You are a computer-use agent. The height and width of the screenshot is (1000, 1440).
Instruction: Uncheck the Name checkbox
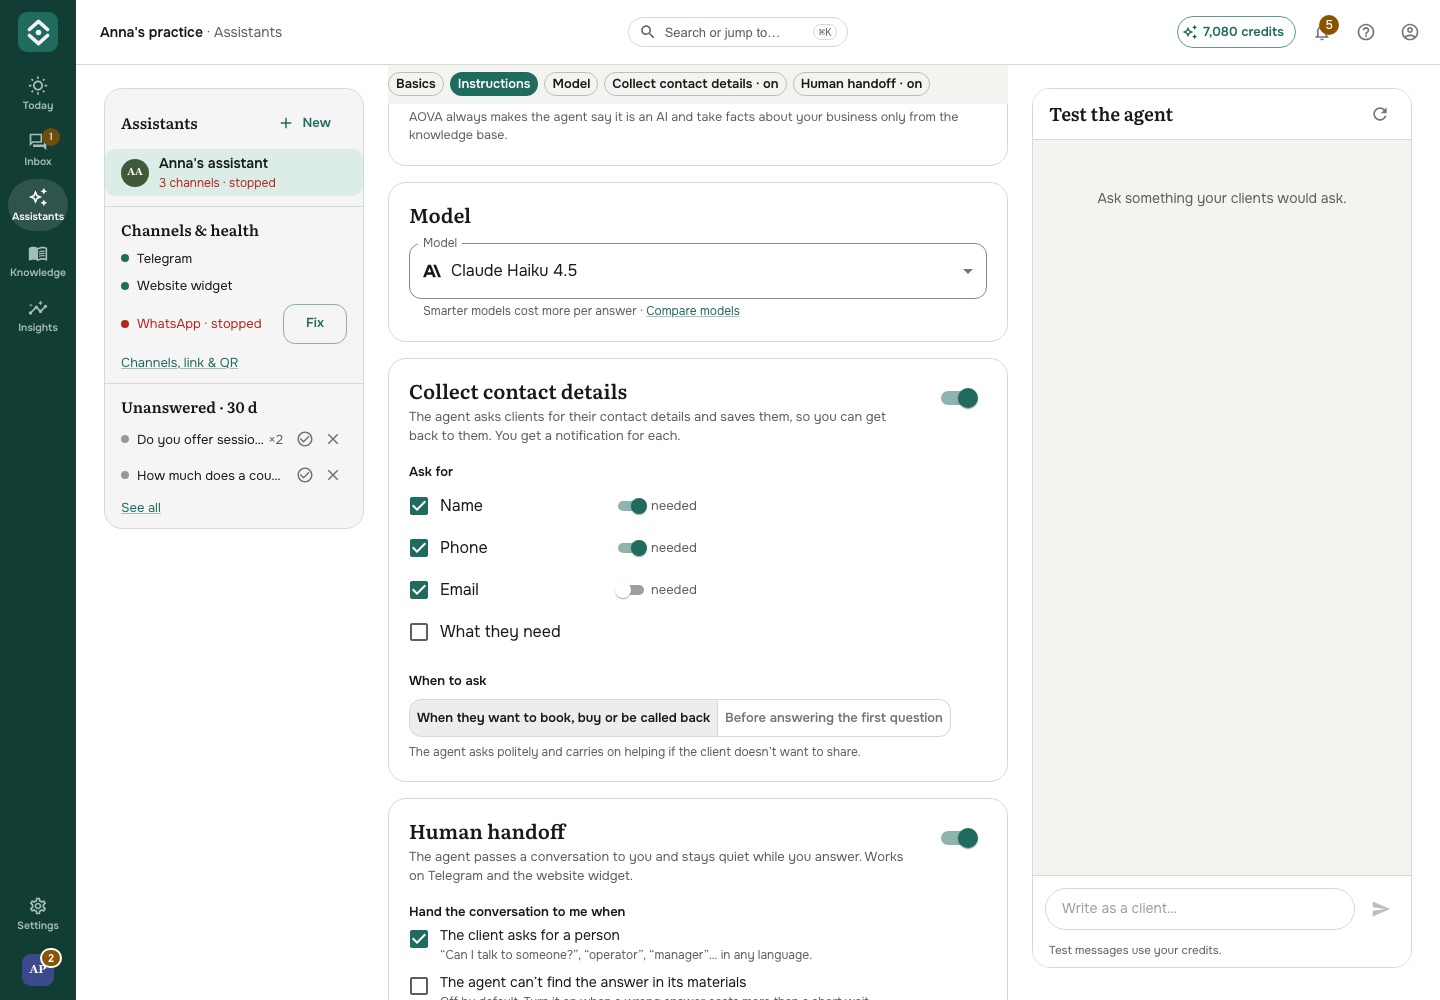(419, 506)
